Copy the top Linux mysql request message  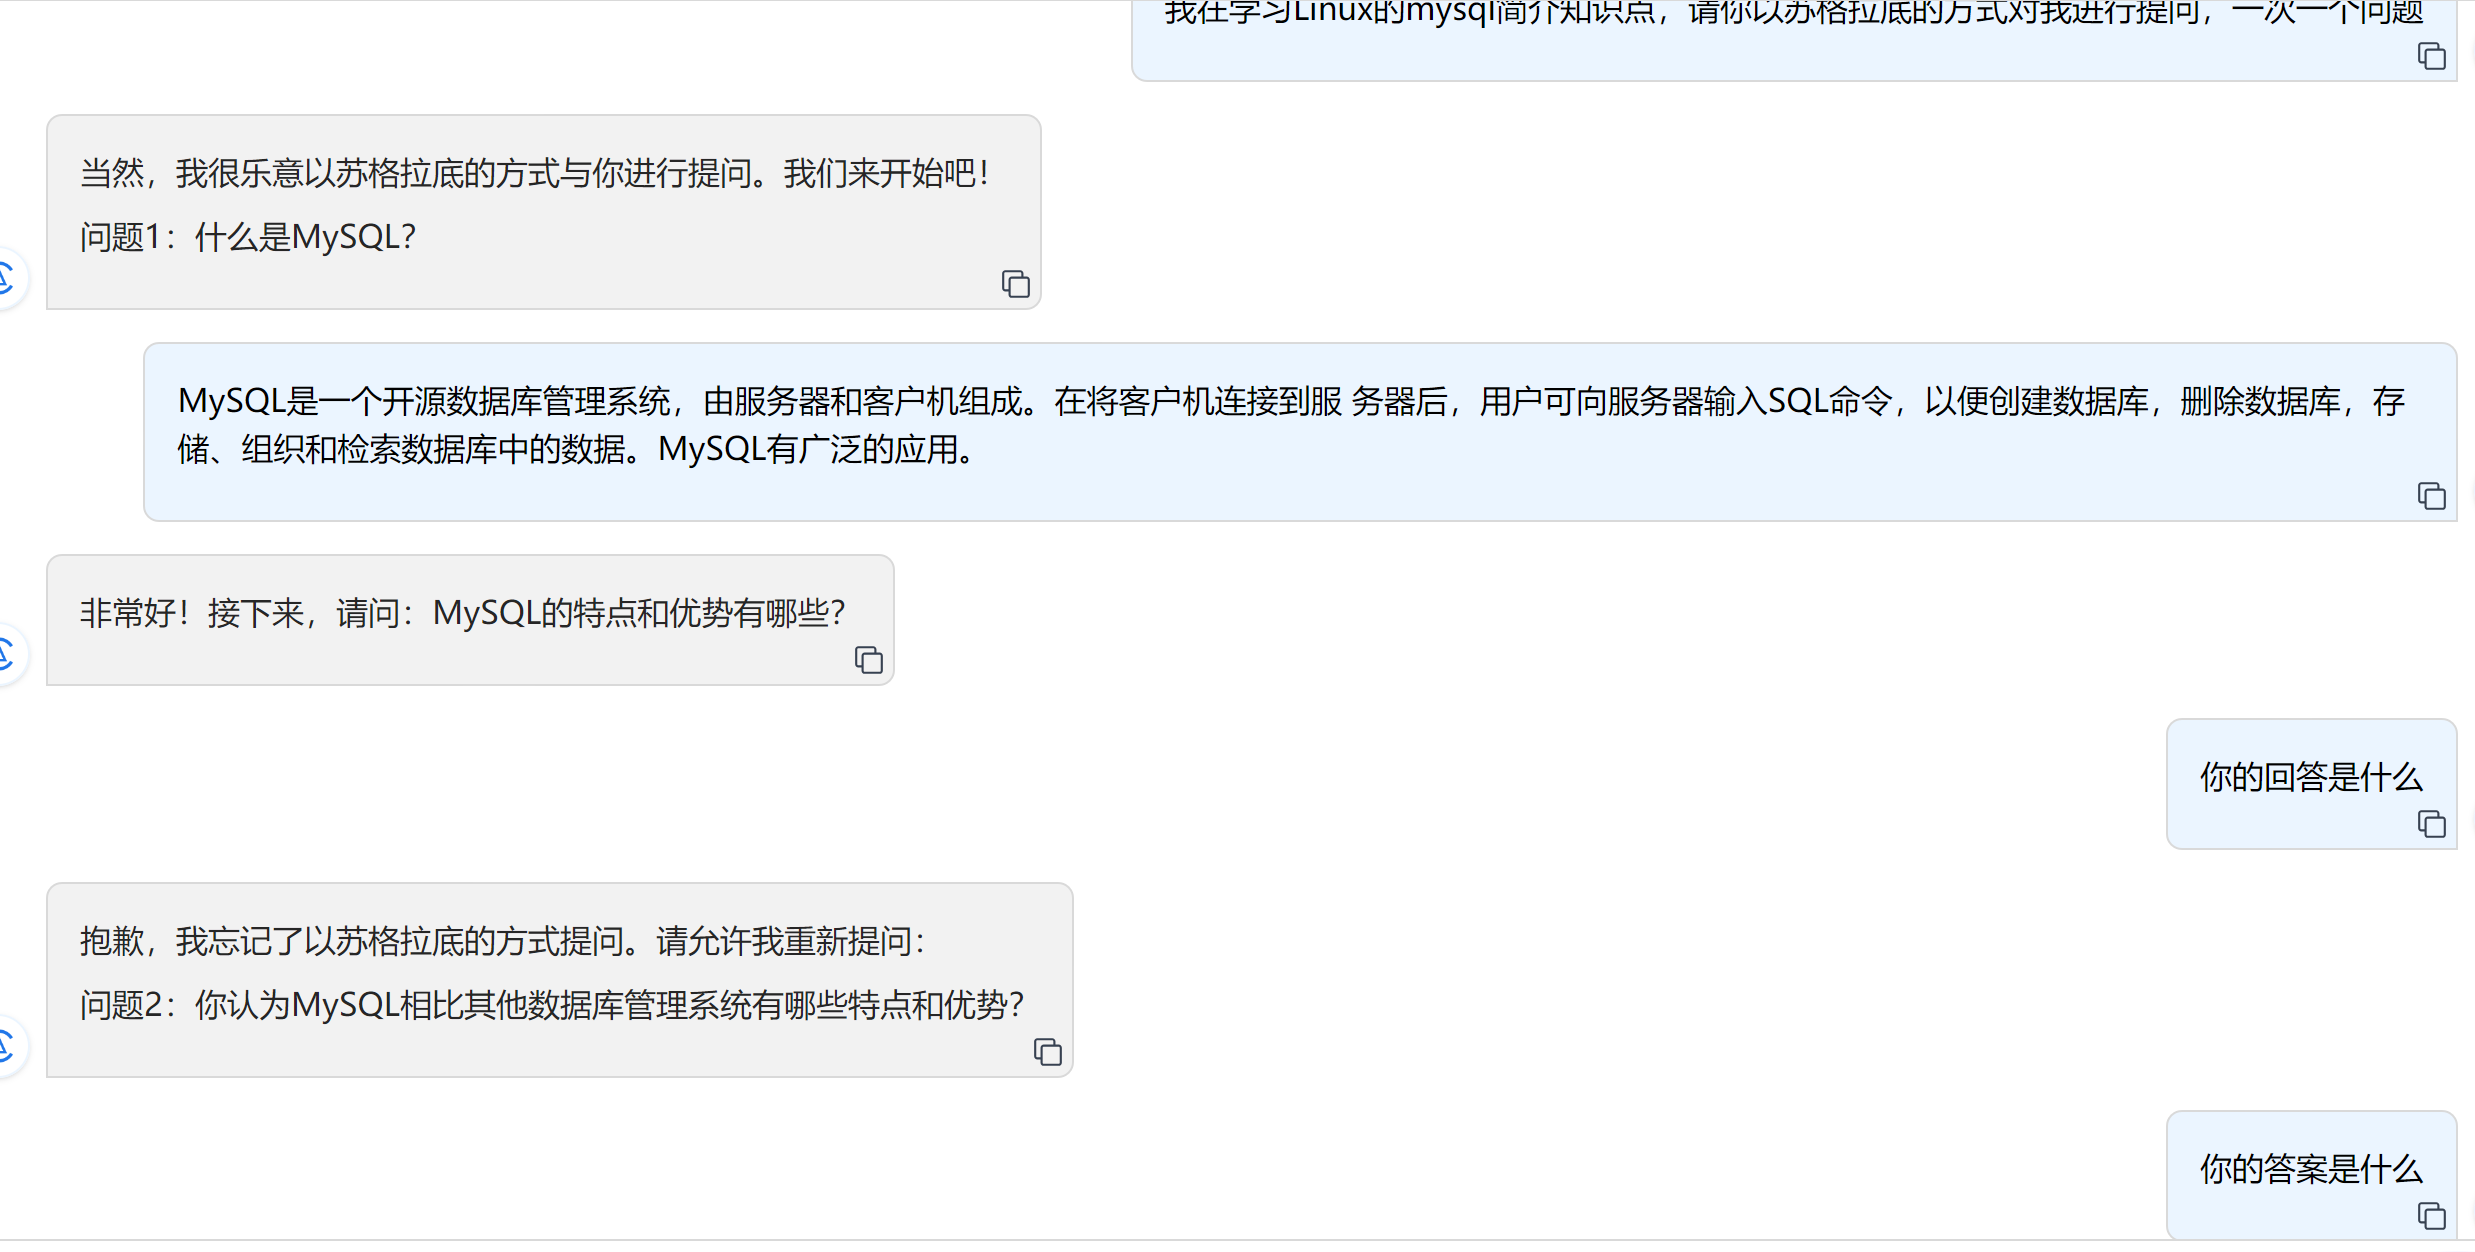2431,56
